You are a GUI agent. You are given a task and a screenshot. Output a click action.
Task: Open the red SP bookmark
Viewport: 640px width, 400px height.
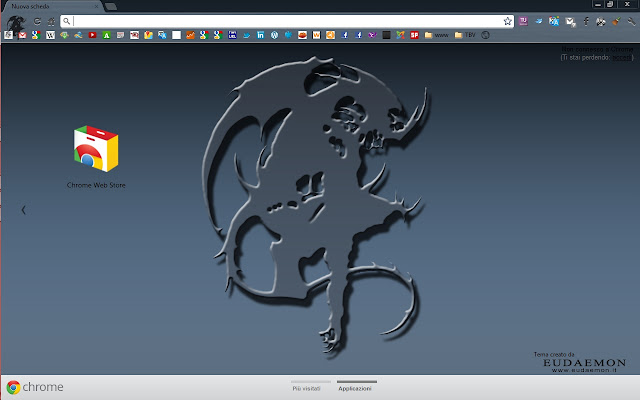(414, 35)
